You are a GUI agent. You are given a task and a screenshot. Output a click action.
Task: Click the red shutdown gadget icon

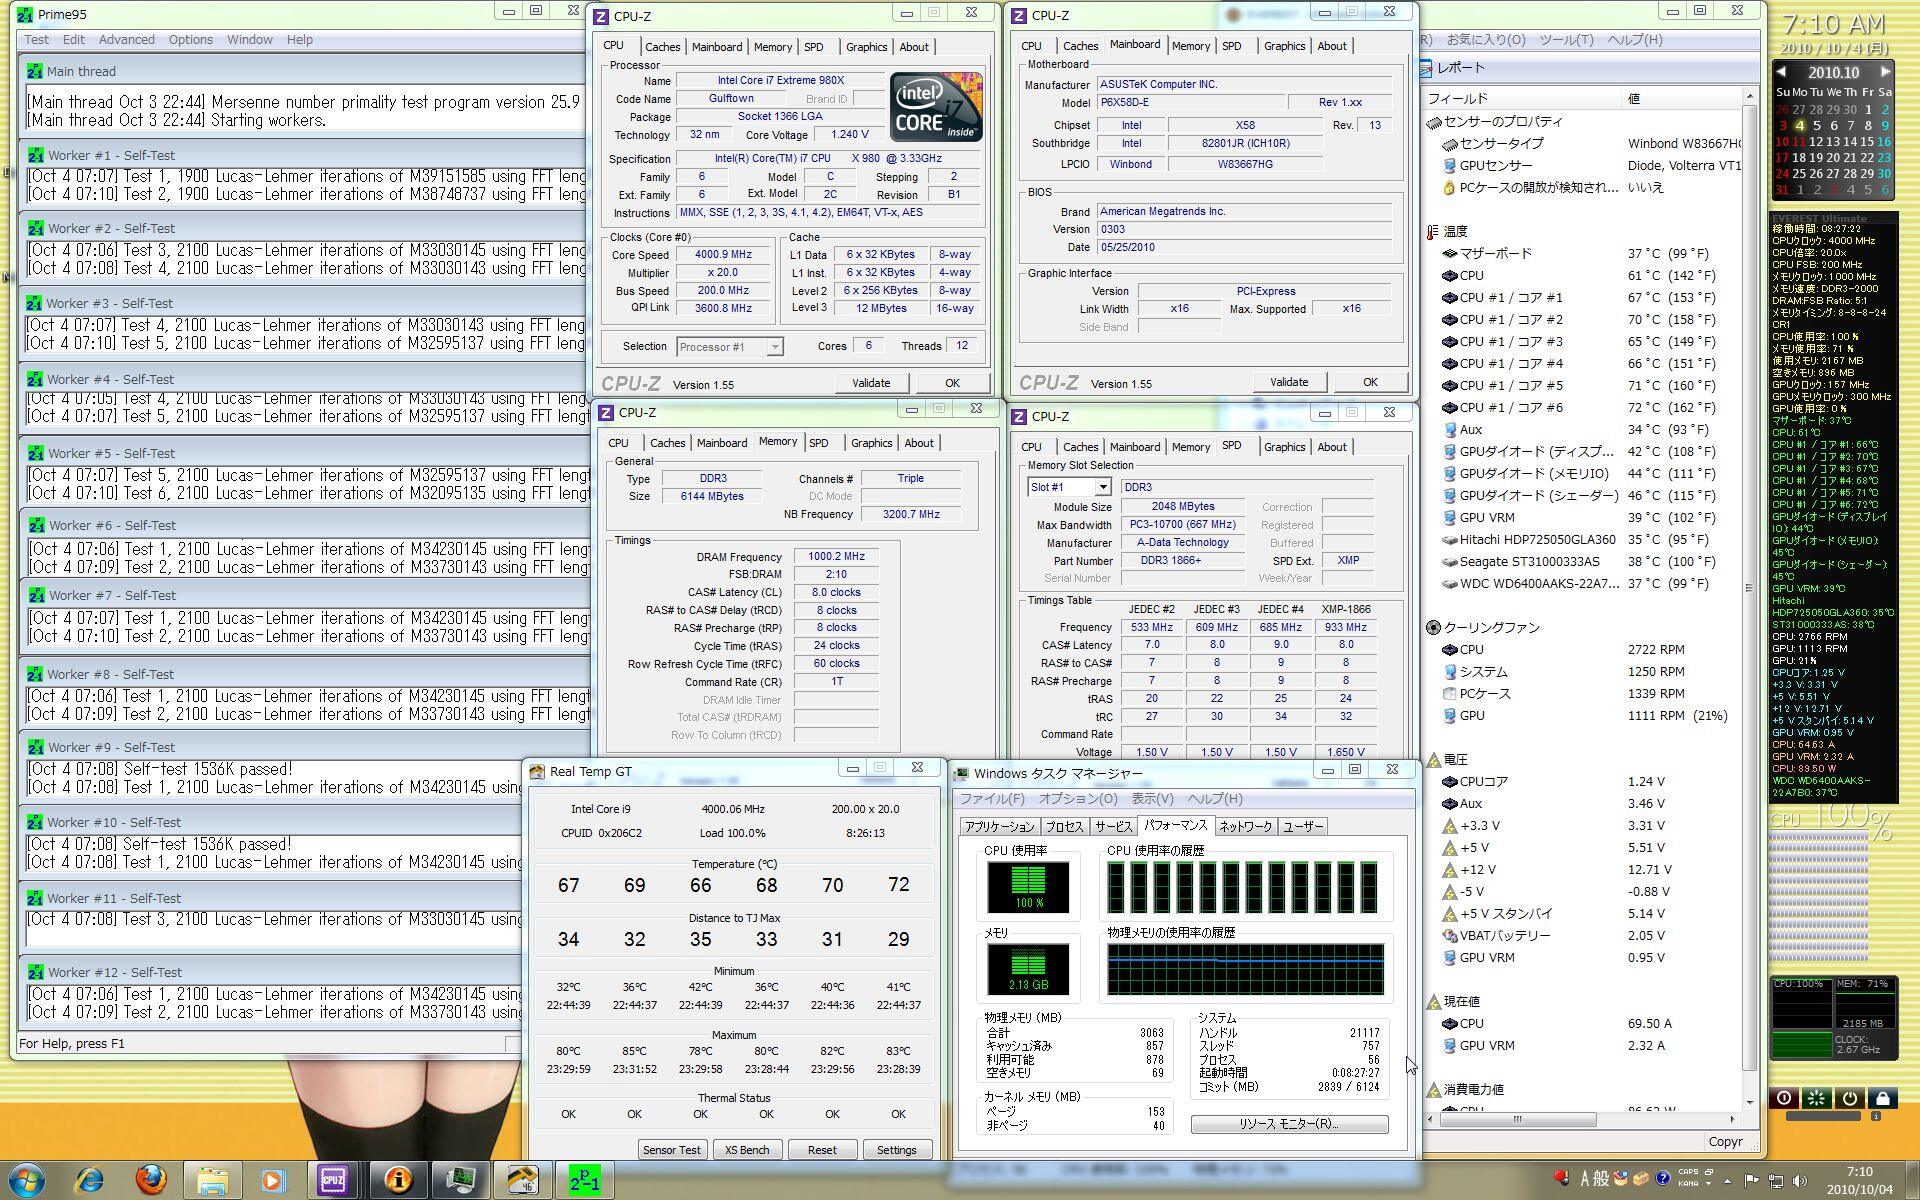[1783, 1097]
